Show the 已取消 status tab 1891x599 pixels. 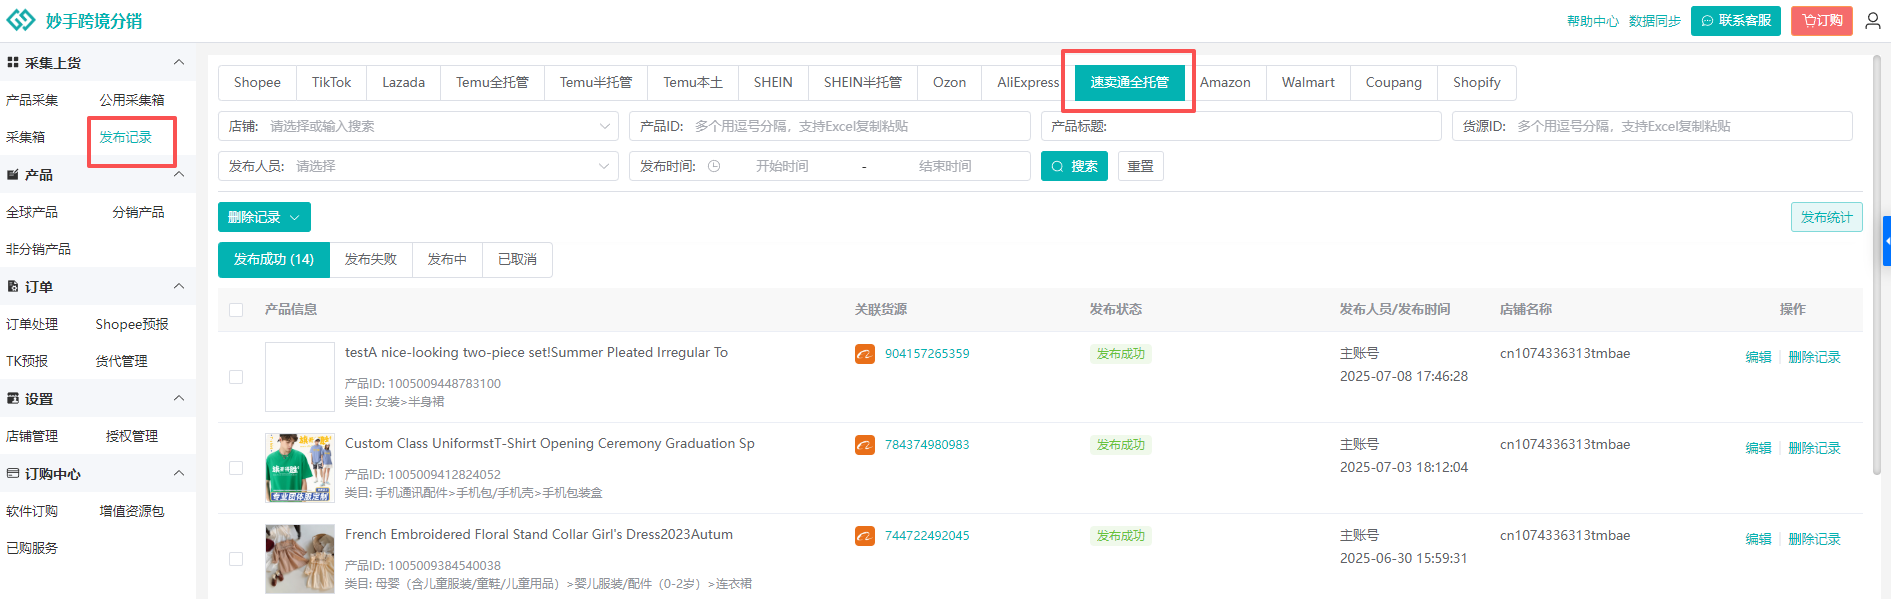[517, 259]
